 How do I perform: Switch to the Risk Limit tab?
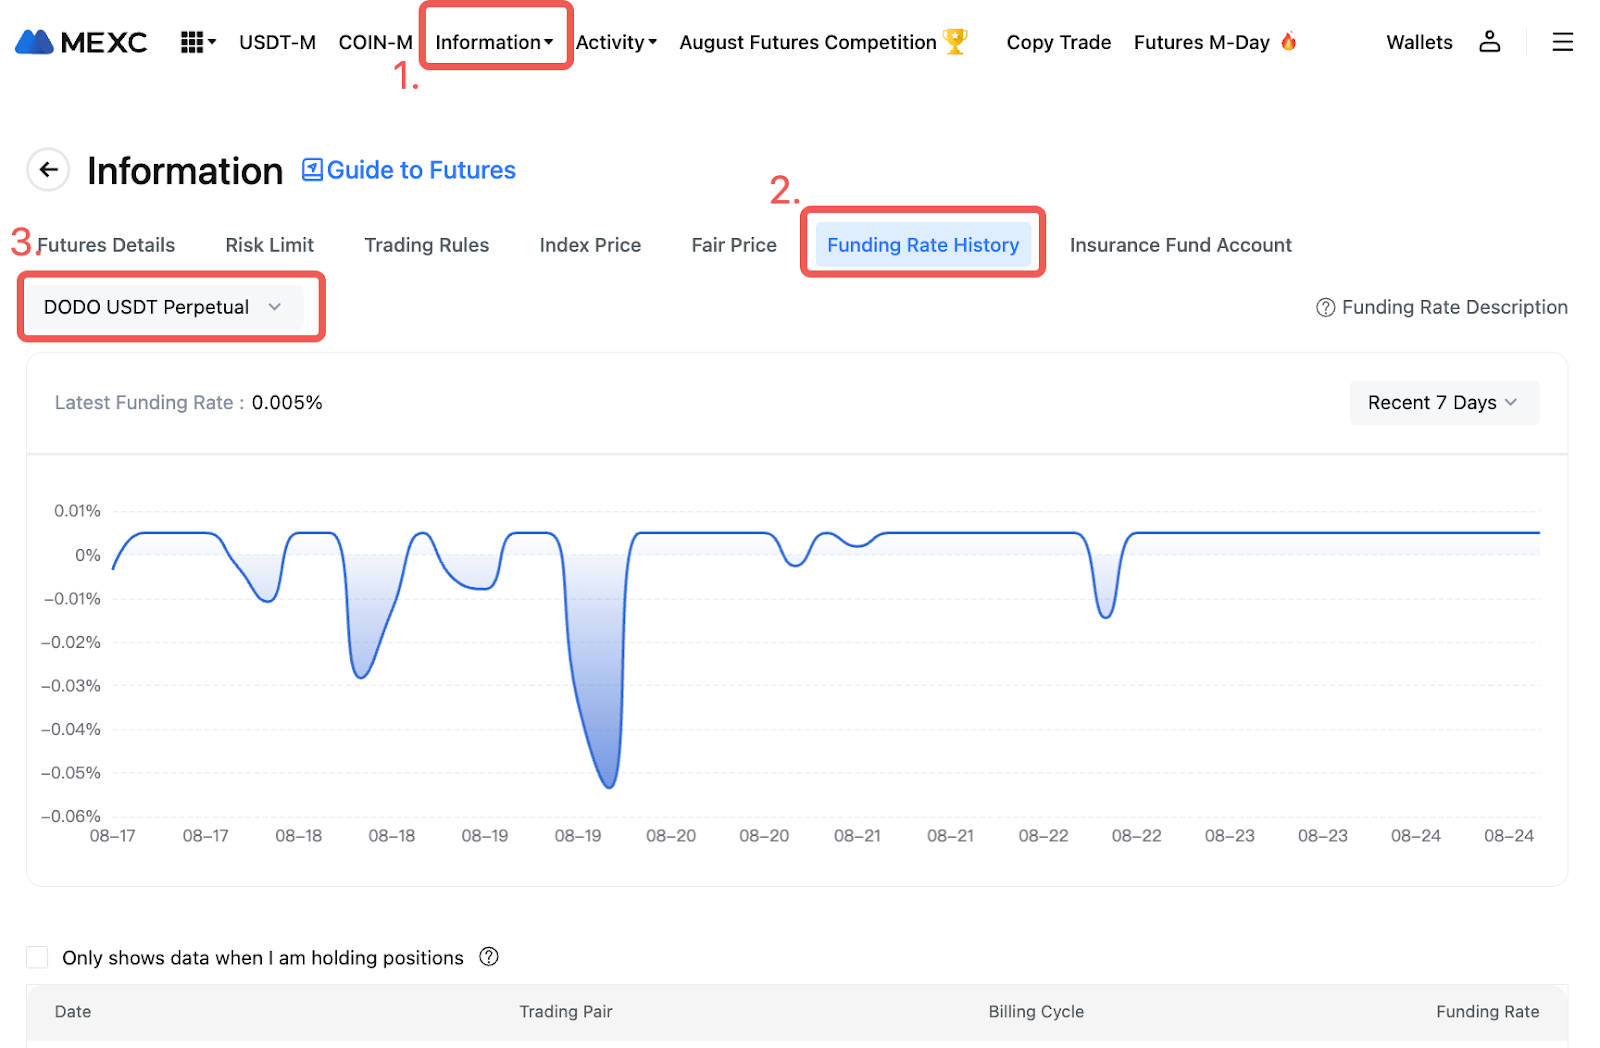(x=269, y=245)
